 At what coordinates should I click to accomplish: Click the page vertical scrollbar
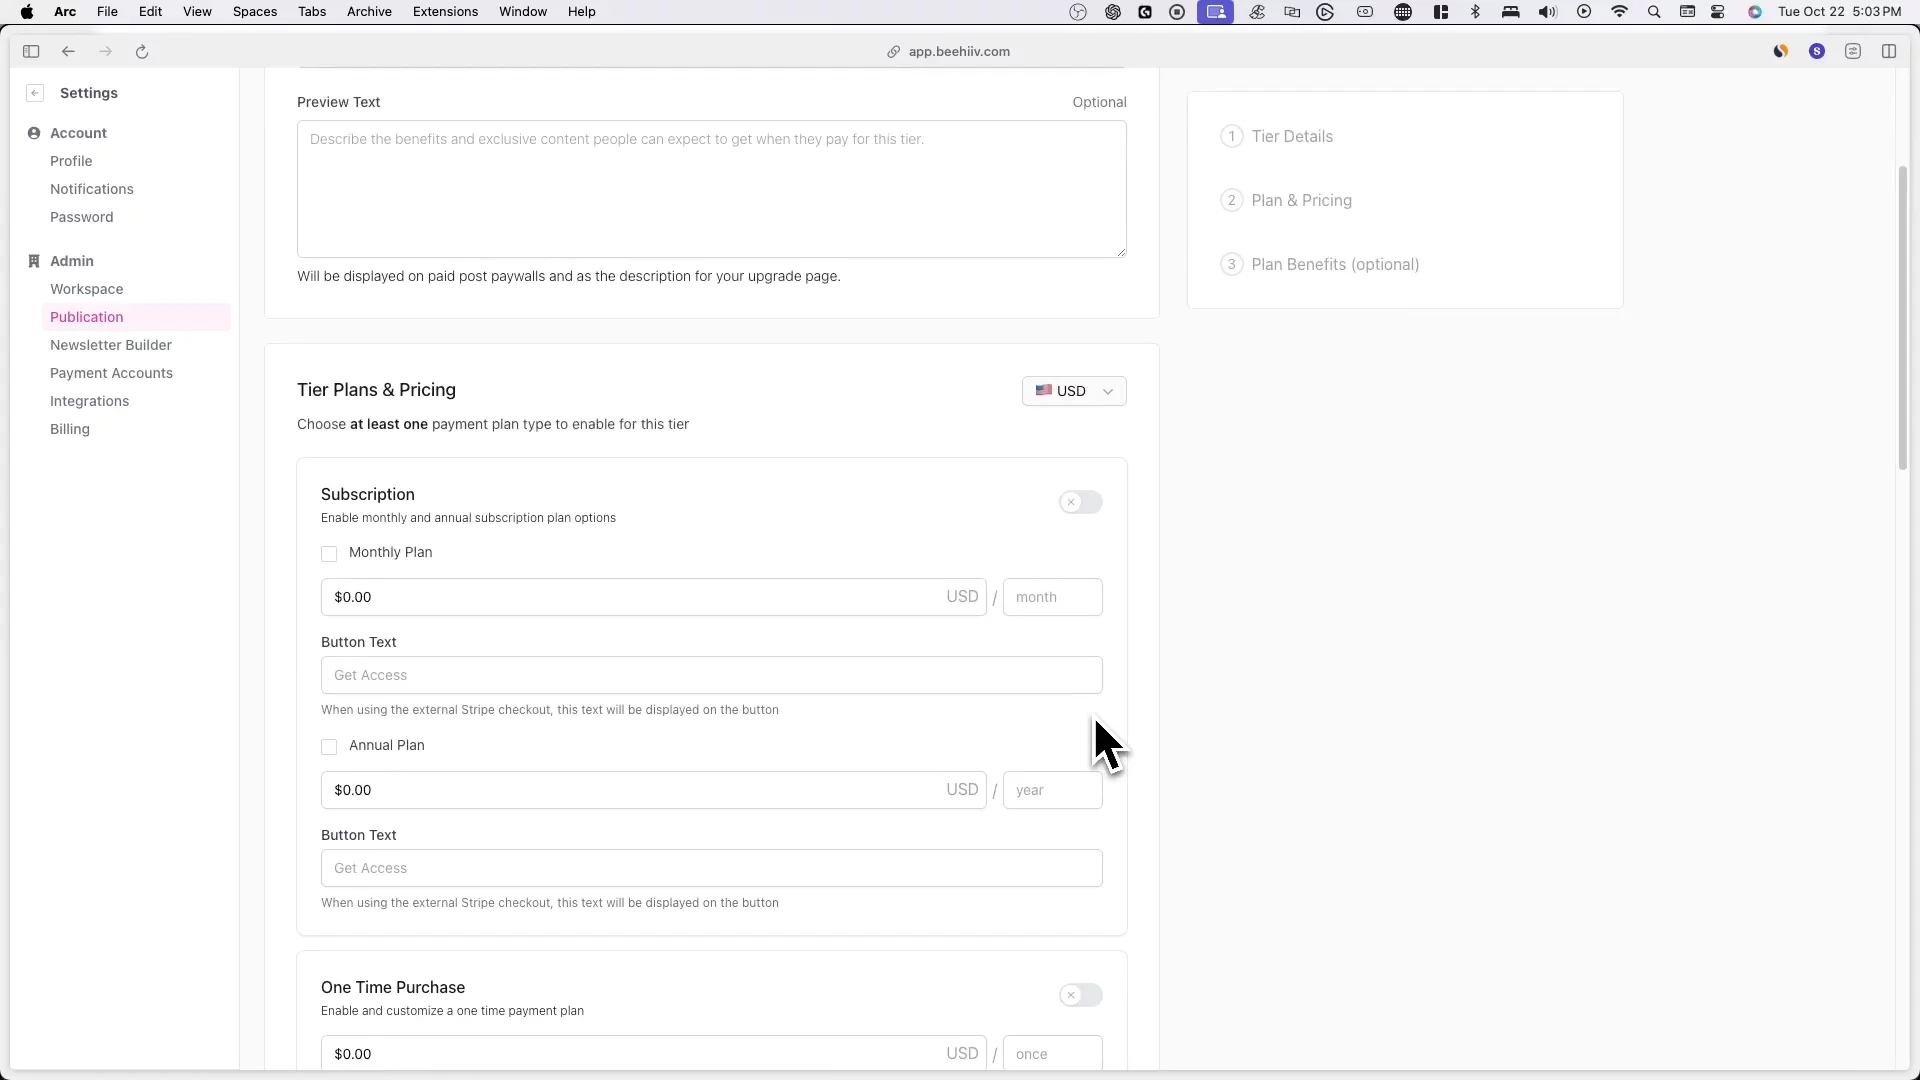[x=1903, y=318]
